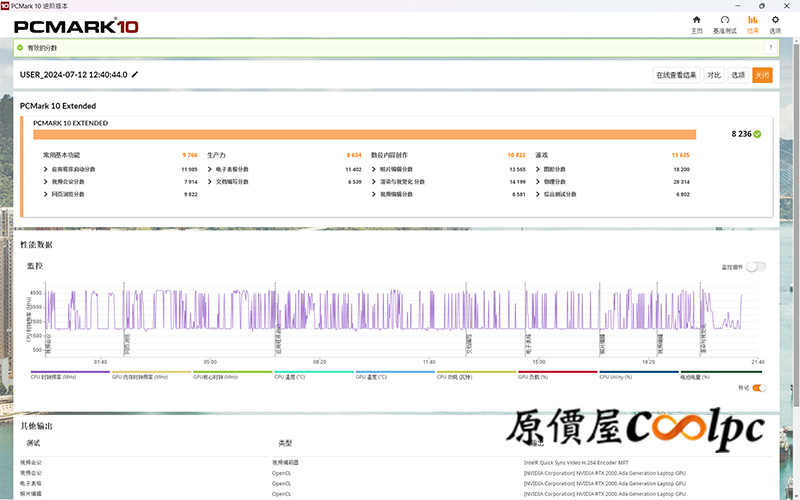Click the 在线查看结果 button

(676, 75)
